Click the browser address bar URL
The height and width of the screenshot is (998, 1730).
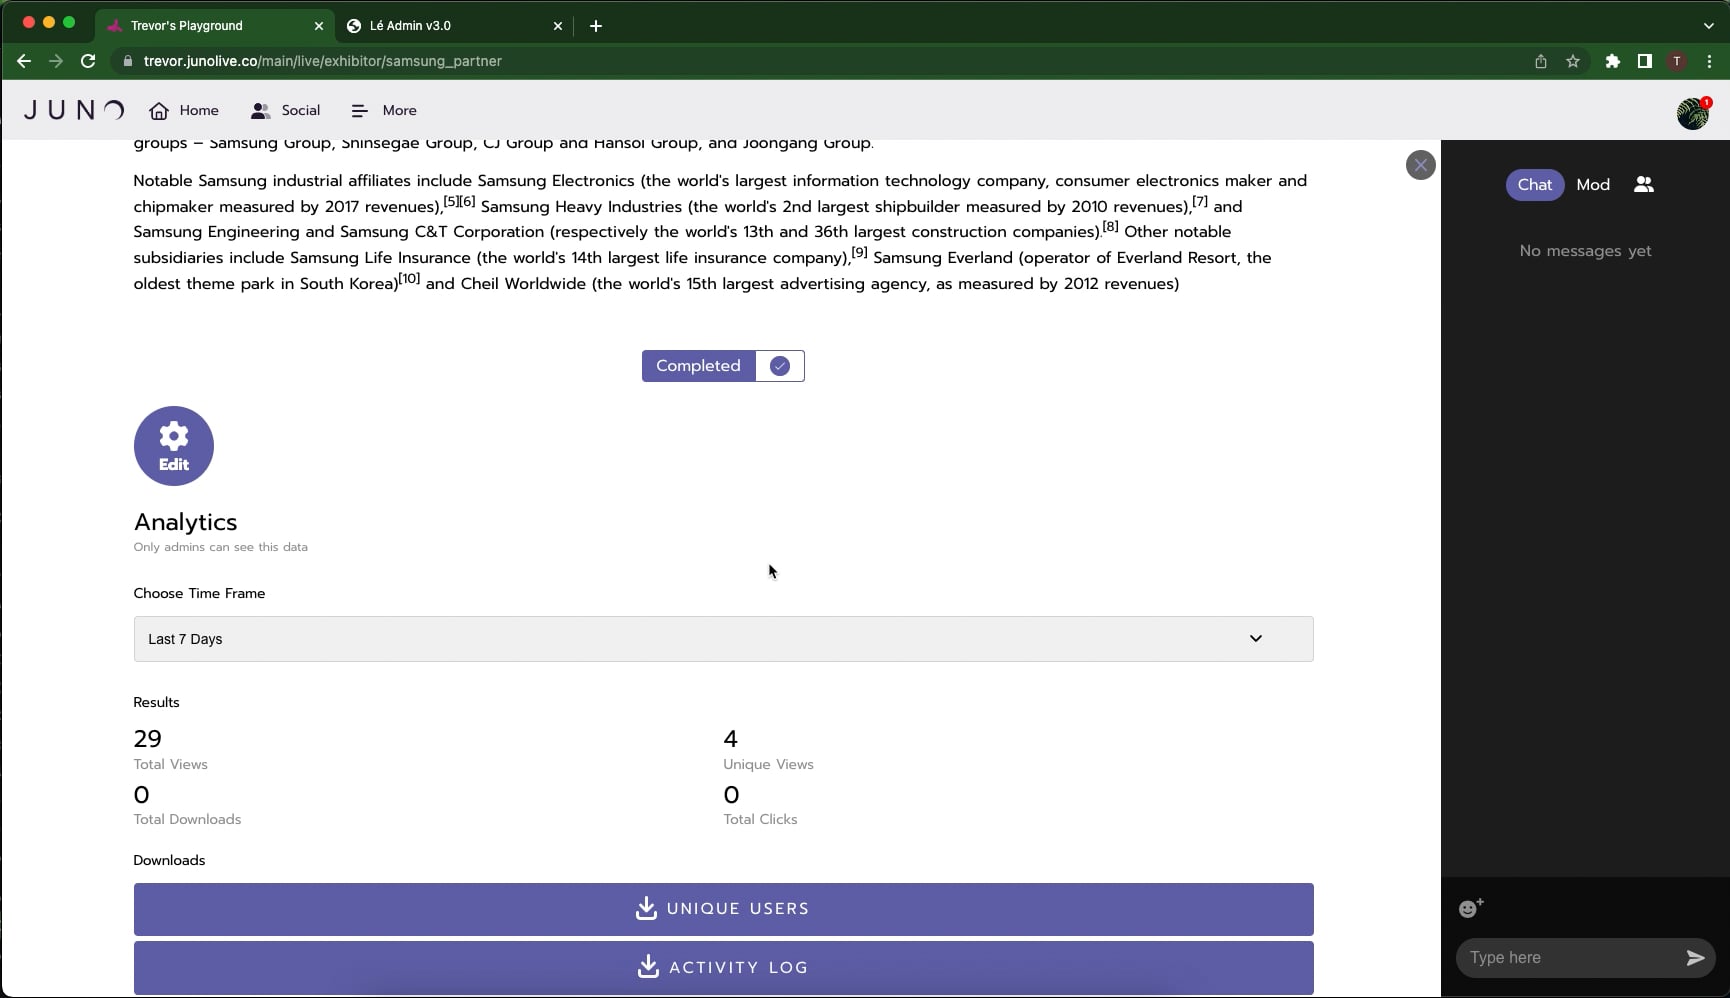322,61
